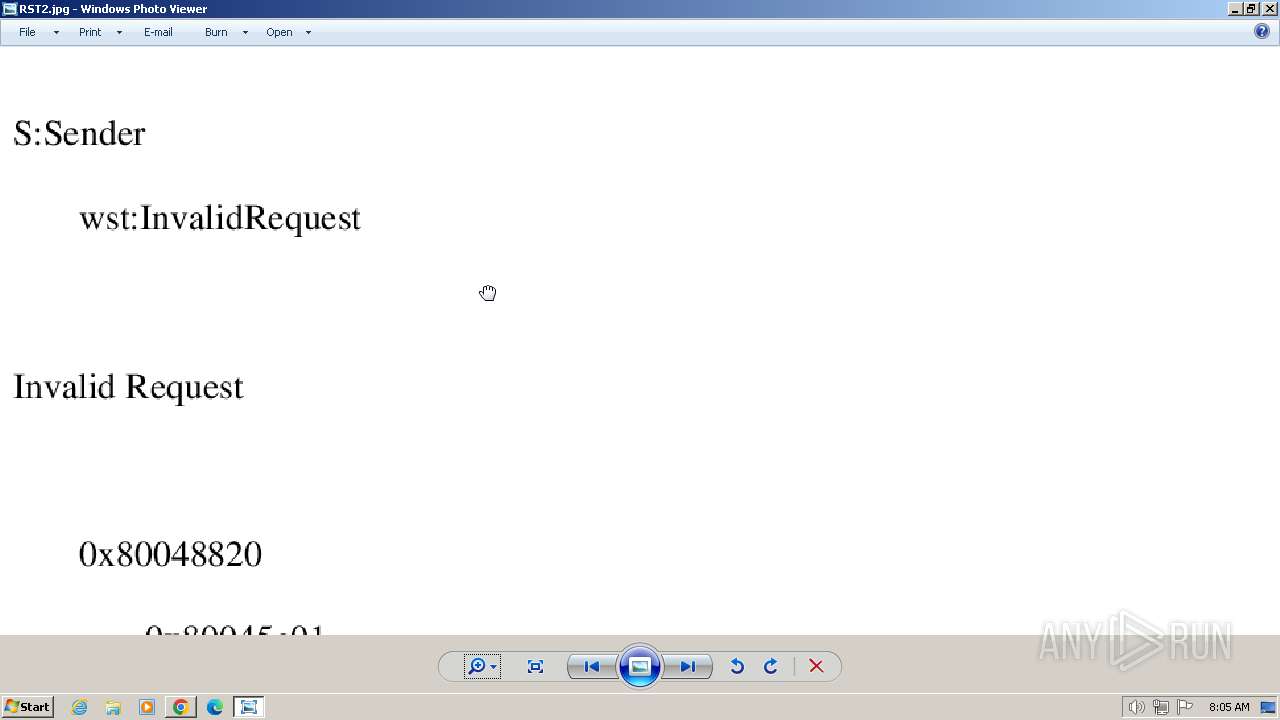The height and width of the screenshot is (720, 1280).
Task: Launch Google Chrome from the taskbar
Action: (x=181, y=707)
